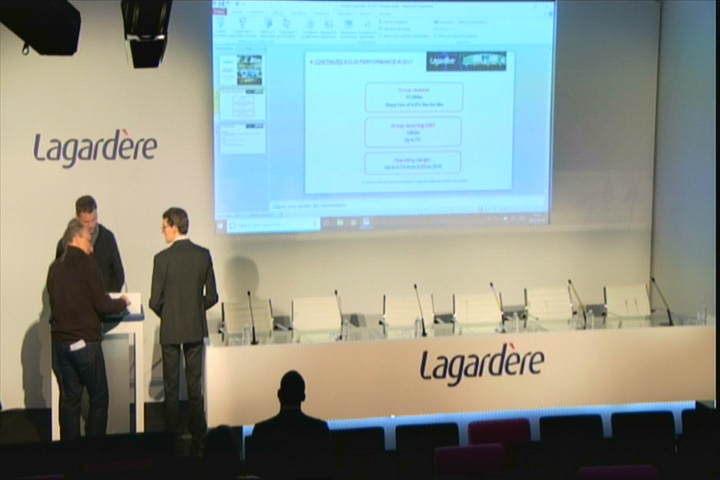Toggle the use timings checkbox
The image size is (720, 480).
click(x=380, y=29)
